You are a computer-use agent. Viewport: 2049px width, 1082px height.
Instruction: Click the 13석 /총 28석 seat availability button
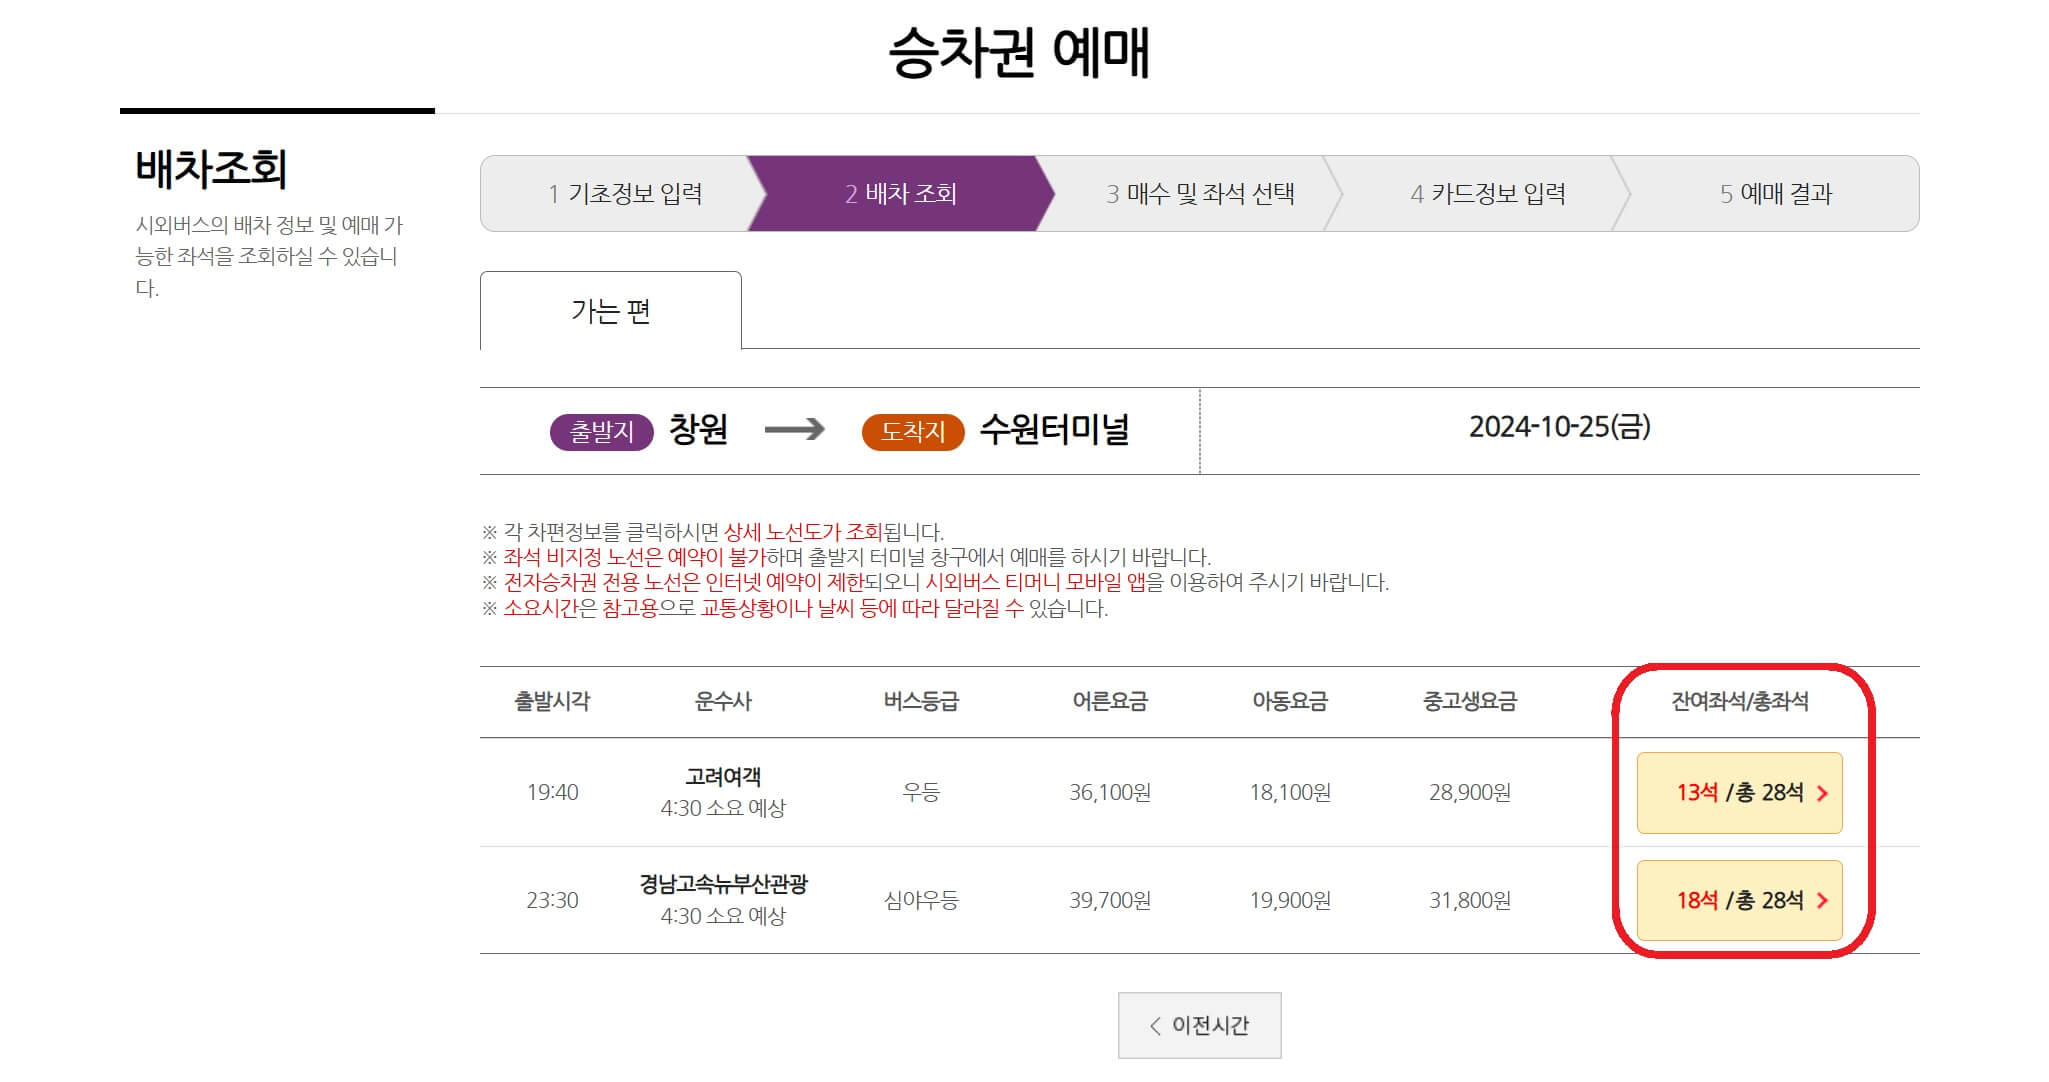coord(1740,793)
